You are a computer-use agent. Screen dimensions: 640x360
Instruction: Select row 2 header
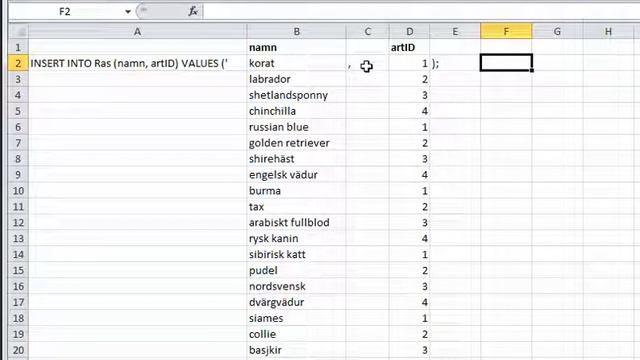coord(18,63)
